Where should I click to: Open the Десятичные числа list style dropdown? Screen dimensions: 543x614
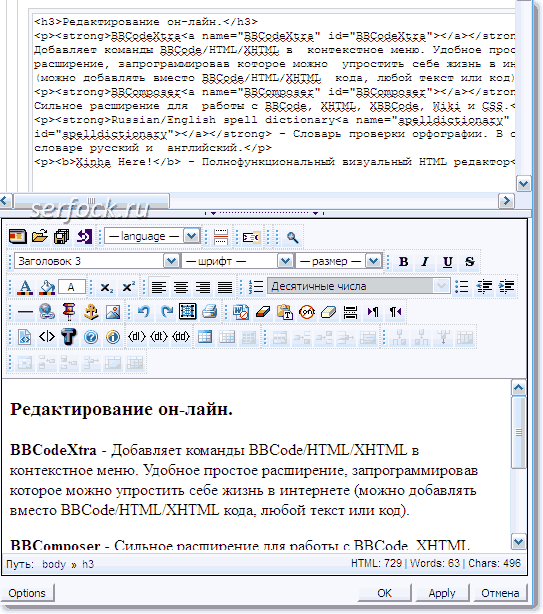point(359,286)
